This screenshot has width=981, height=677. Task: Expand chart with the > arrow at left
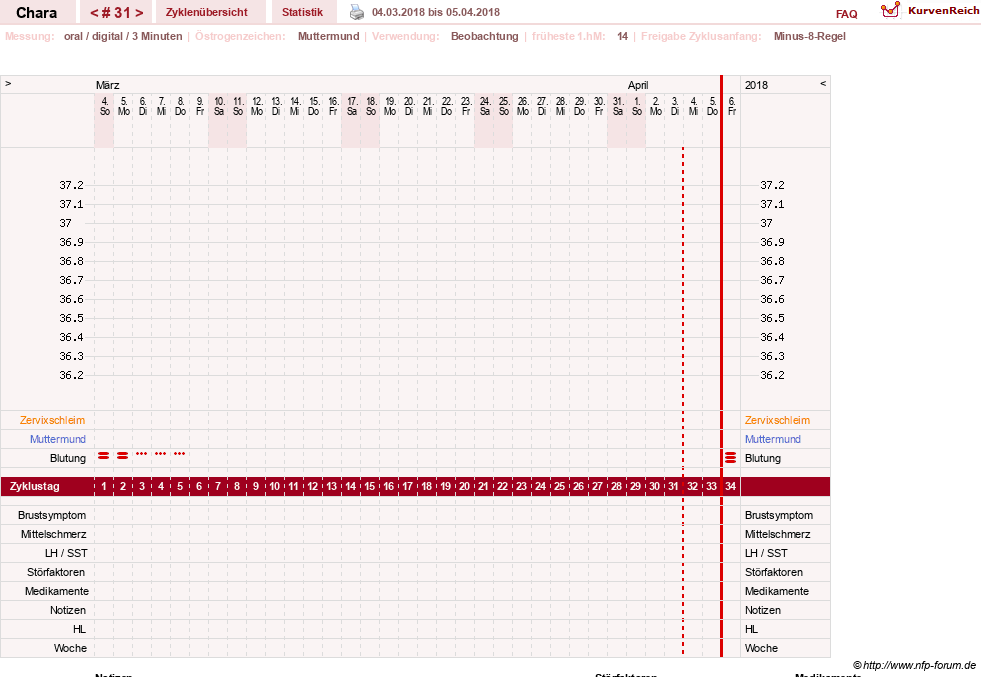(8, 83)
